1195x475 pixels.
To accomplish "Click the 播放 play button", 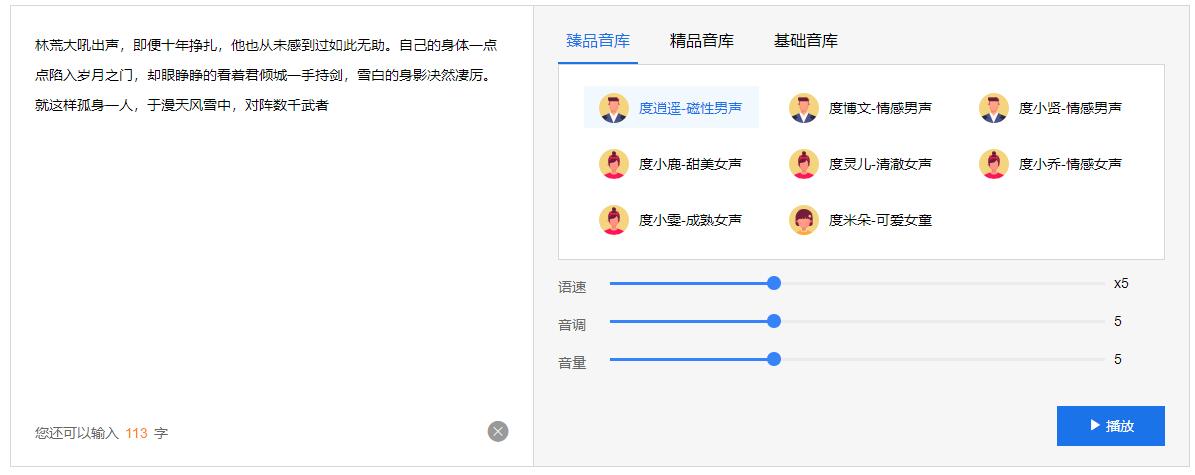I will (1110, 425).
